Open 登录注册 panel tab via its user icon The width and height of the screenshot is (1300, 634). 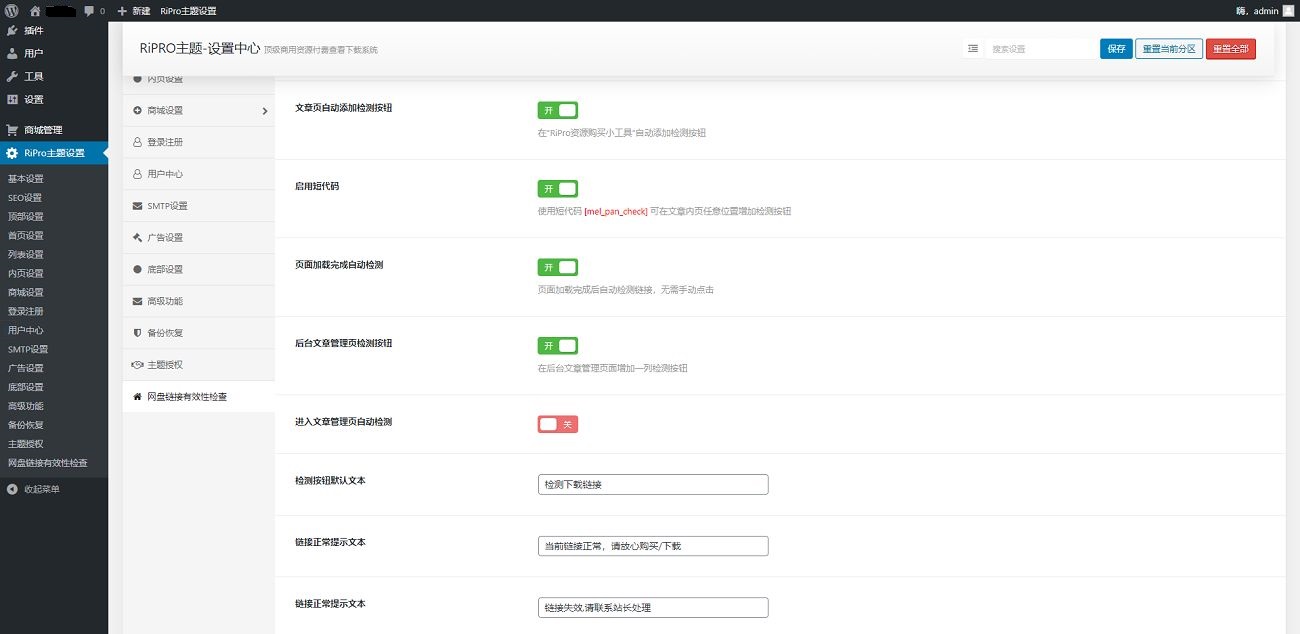pos(137,142)
